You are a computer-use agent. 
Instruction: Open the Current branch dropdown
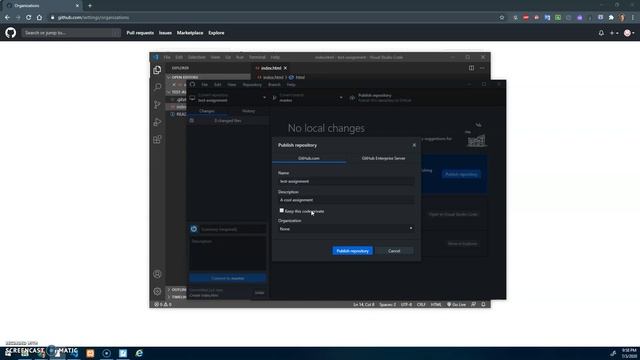tap(307, 98)
